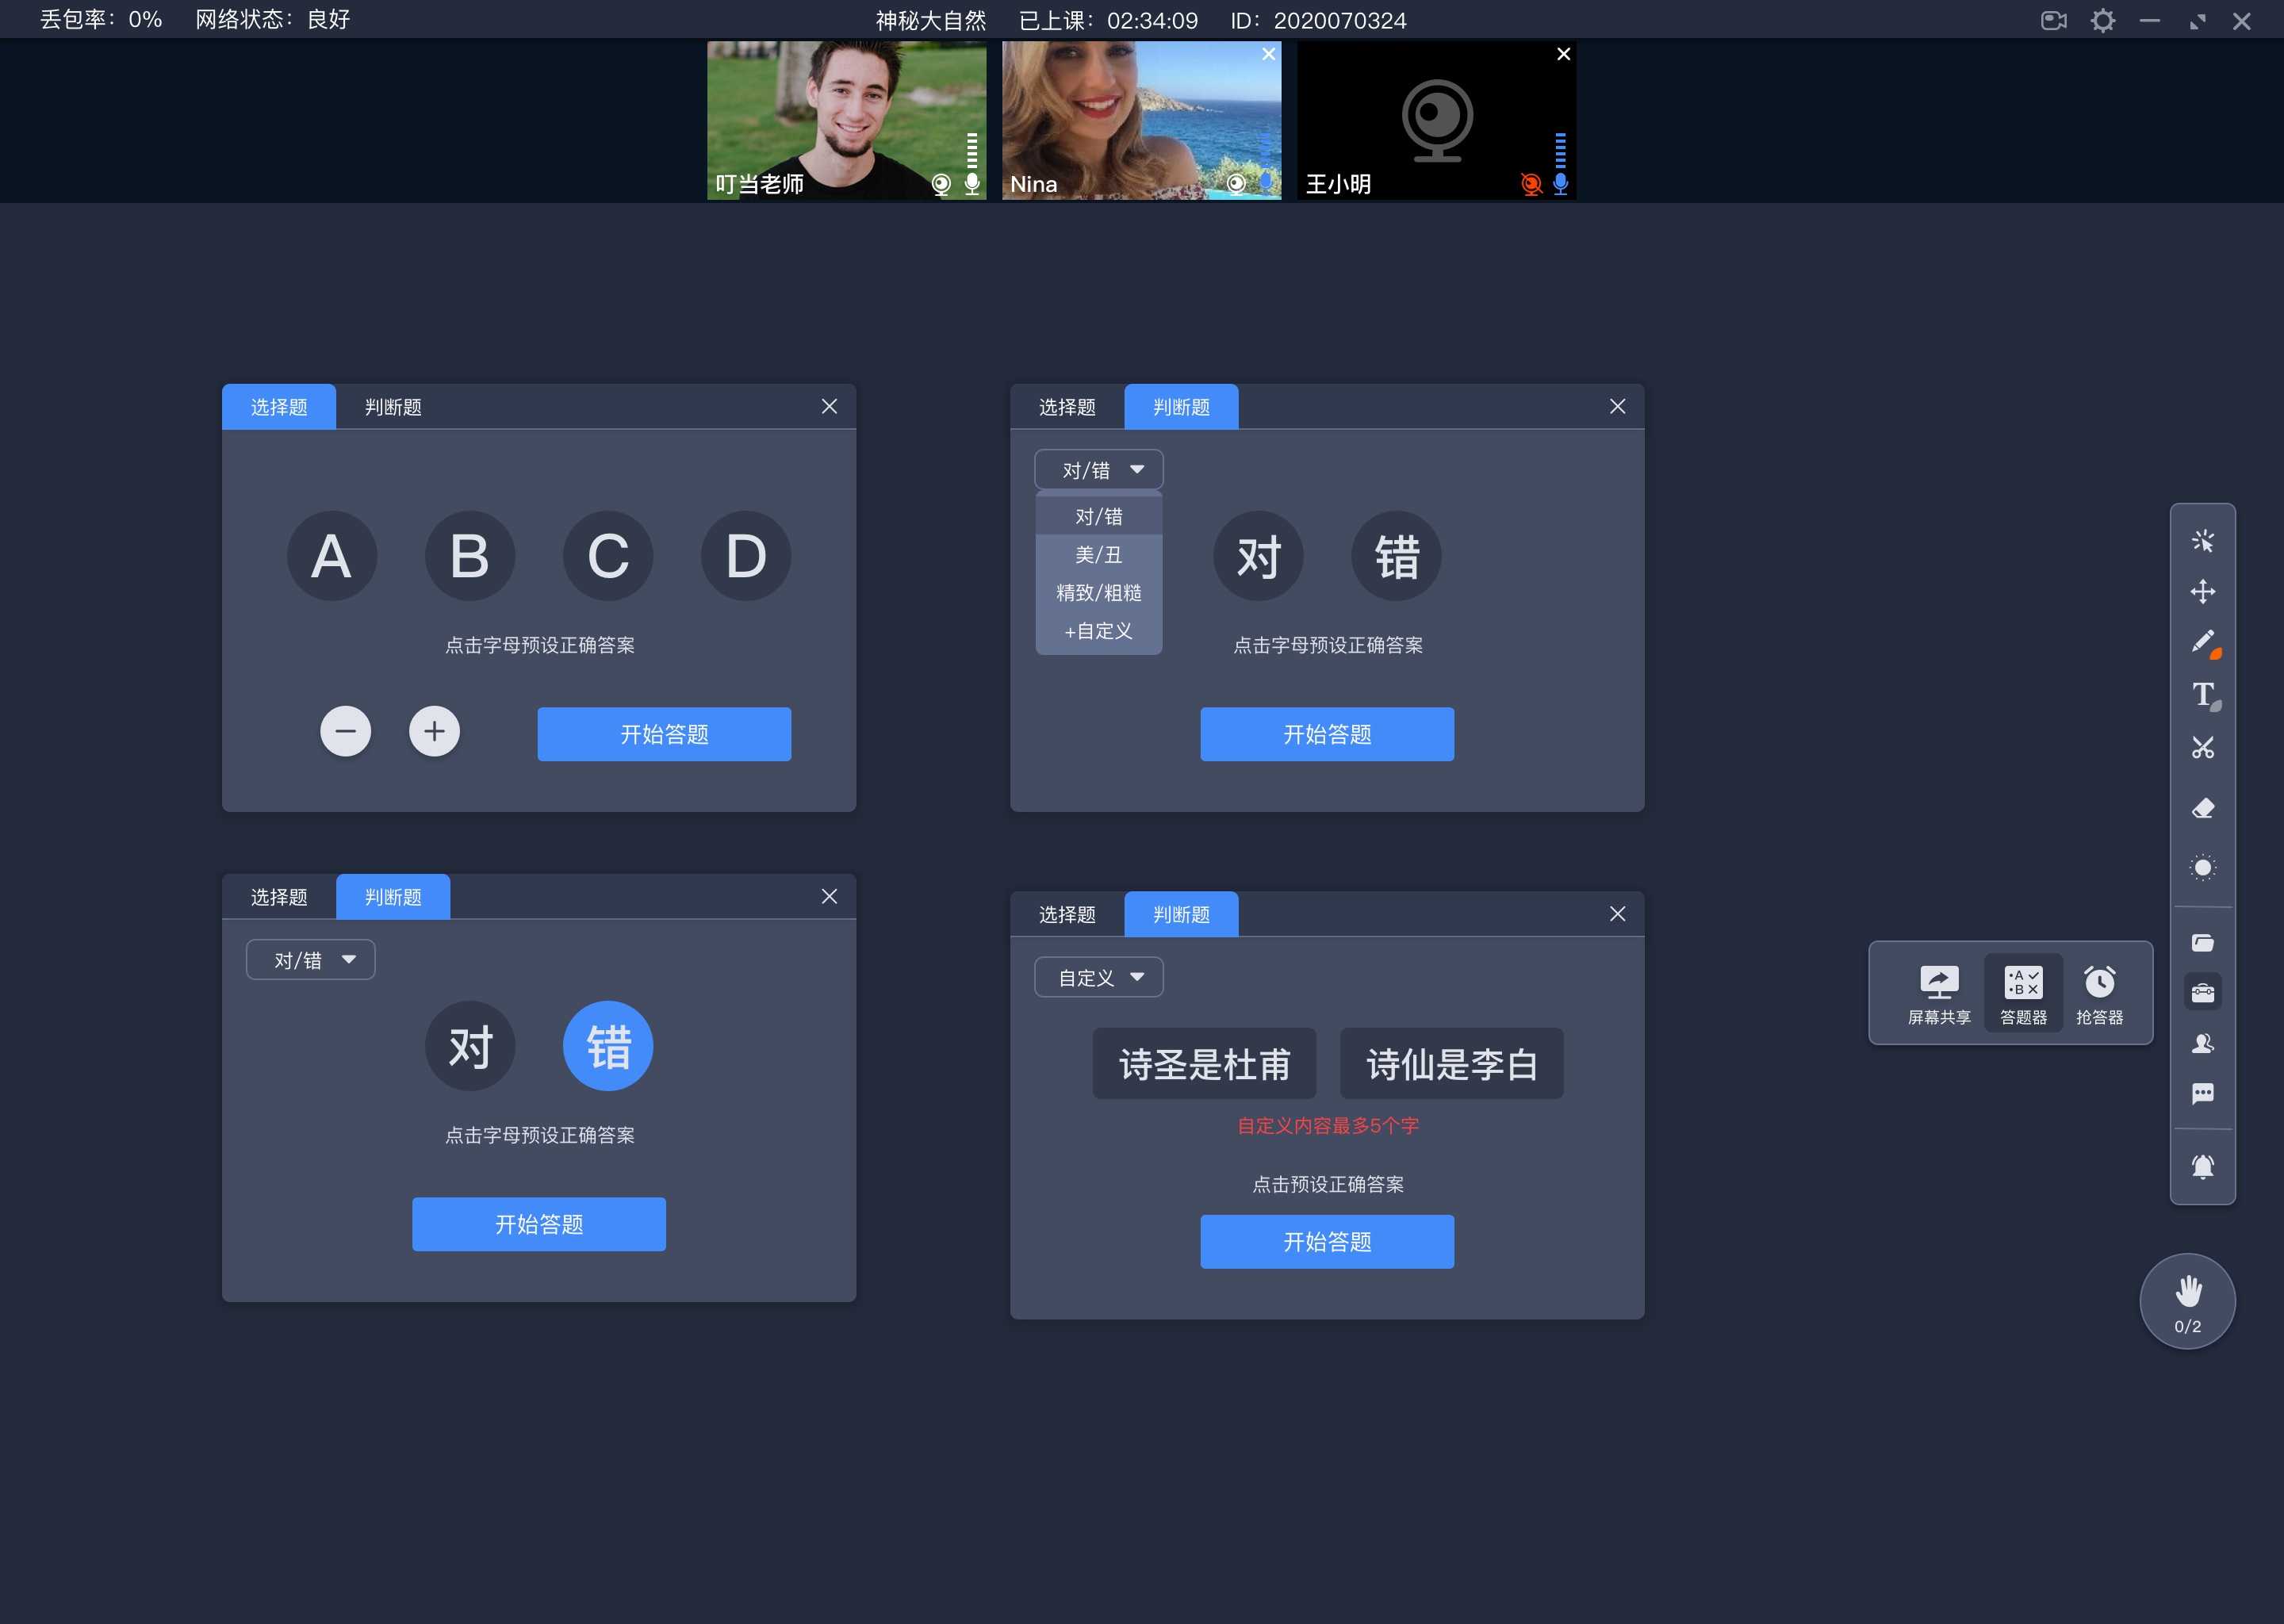Click plus button to add answer option
2284x1624 pixels.
click(434, 731)
